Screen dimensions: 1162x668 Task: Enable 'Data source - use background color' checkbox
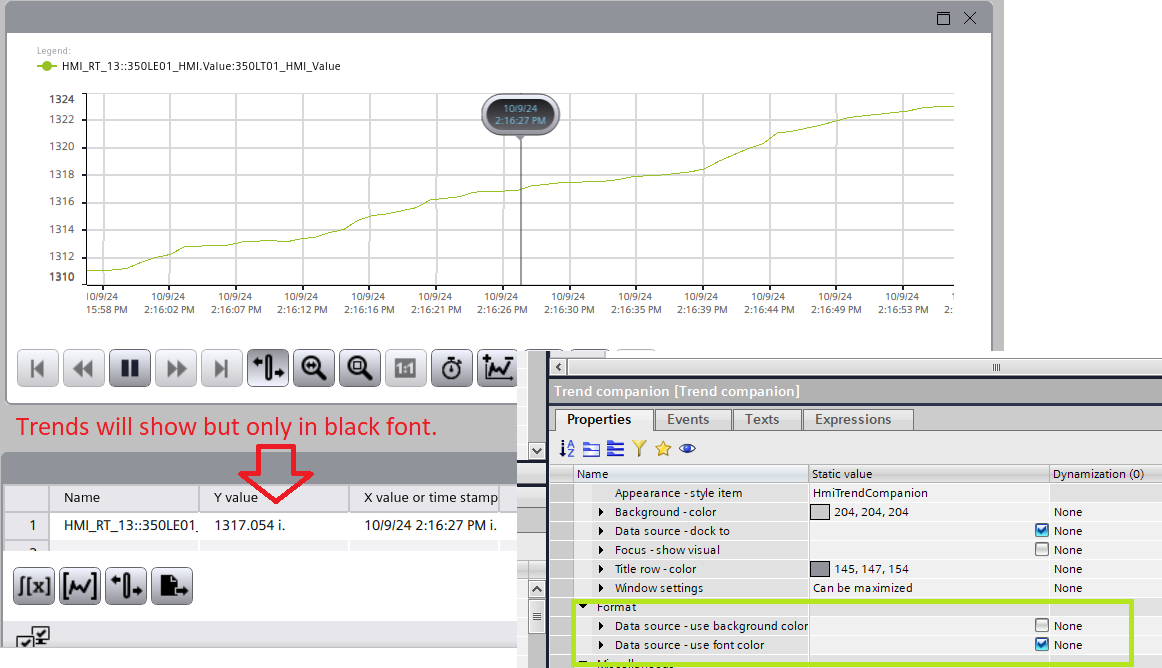(1042, 626)
